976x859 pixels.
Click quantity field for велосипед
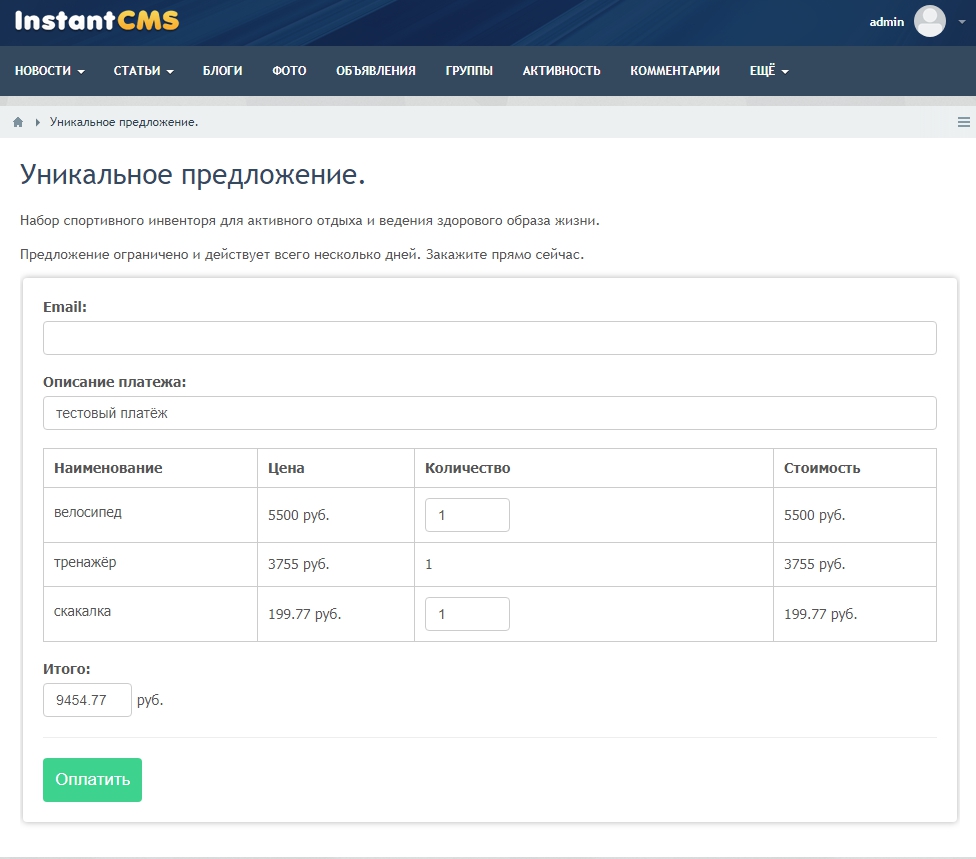pyautogui.click(x=467, y=515)
